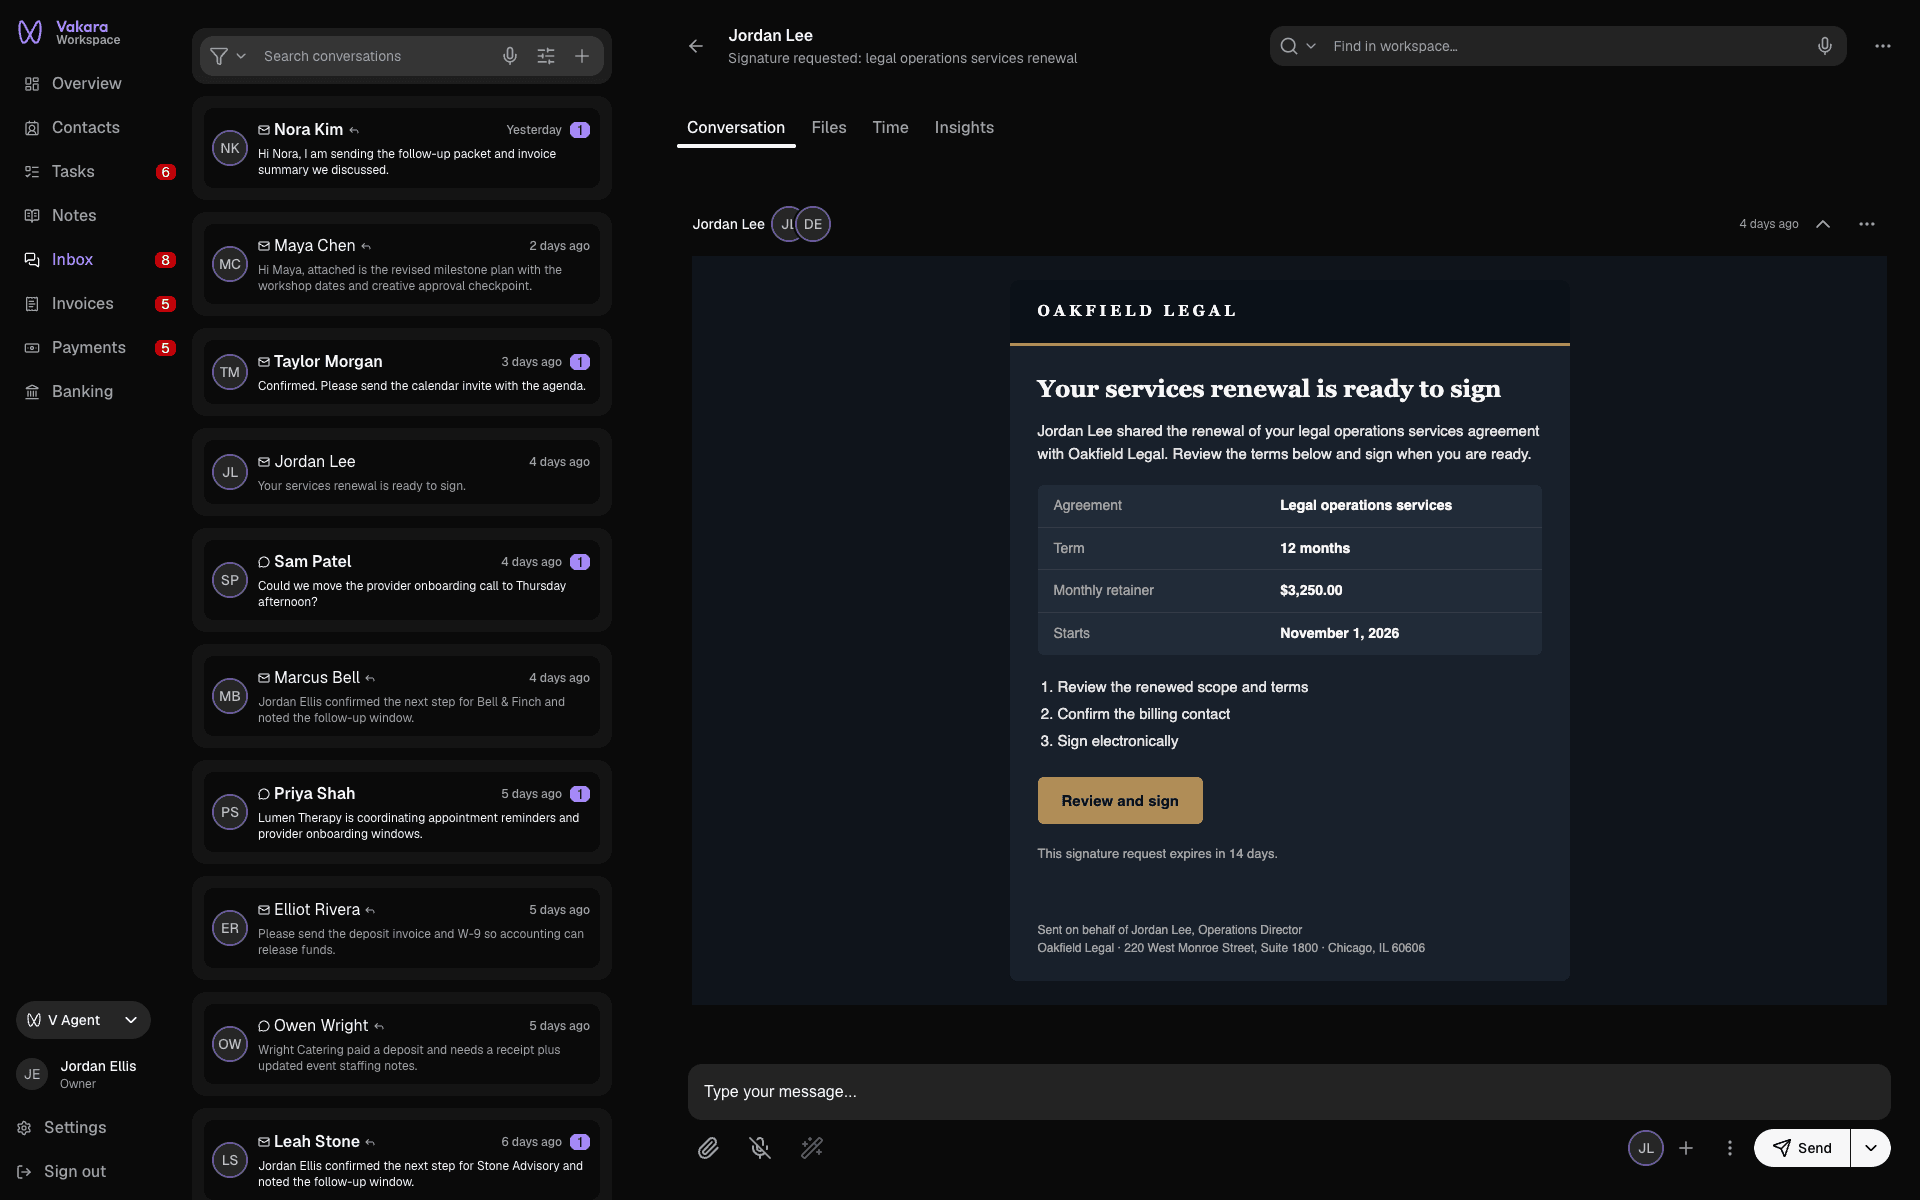1920x1200 pixels.
Task: Open Priya Shah conversation
Action: click(x=402, y=812)
